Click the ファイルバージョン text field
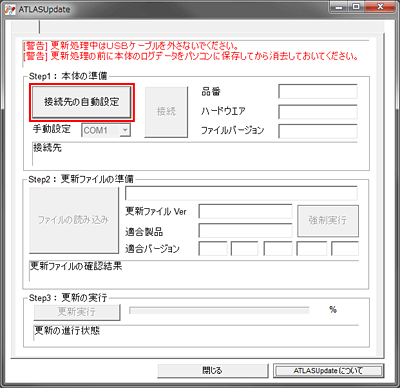The image size is (400, 388). point(318,131)
